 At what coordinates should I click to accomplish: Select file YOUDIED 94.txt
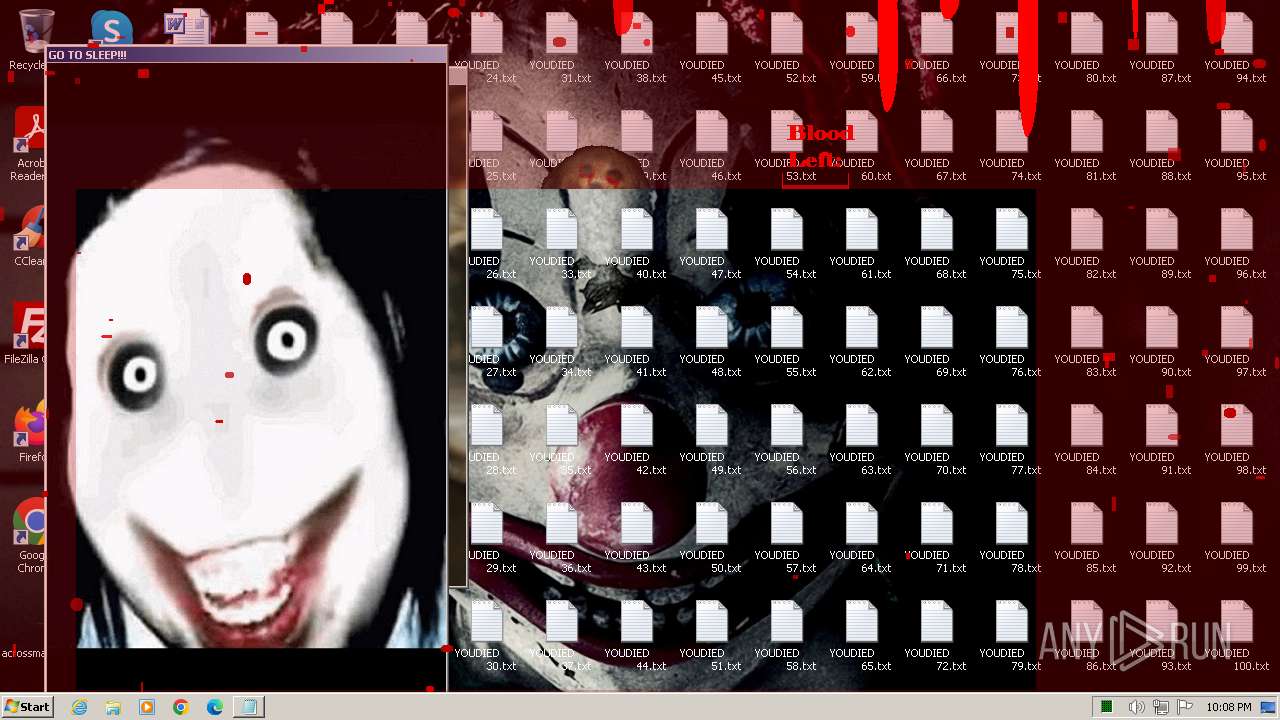coord(1236,48)
